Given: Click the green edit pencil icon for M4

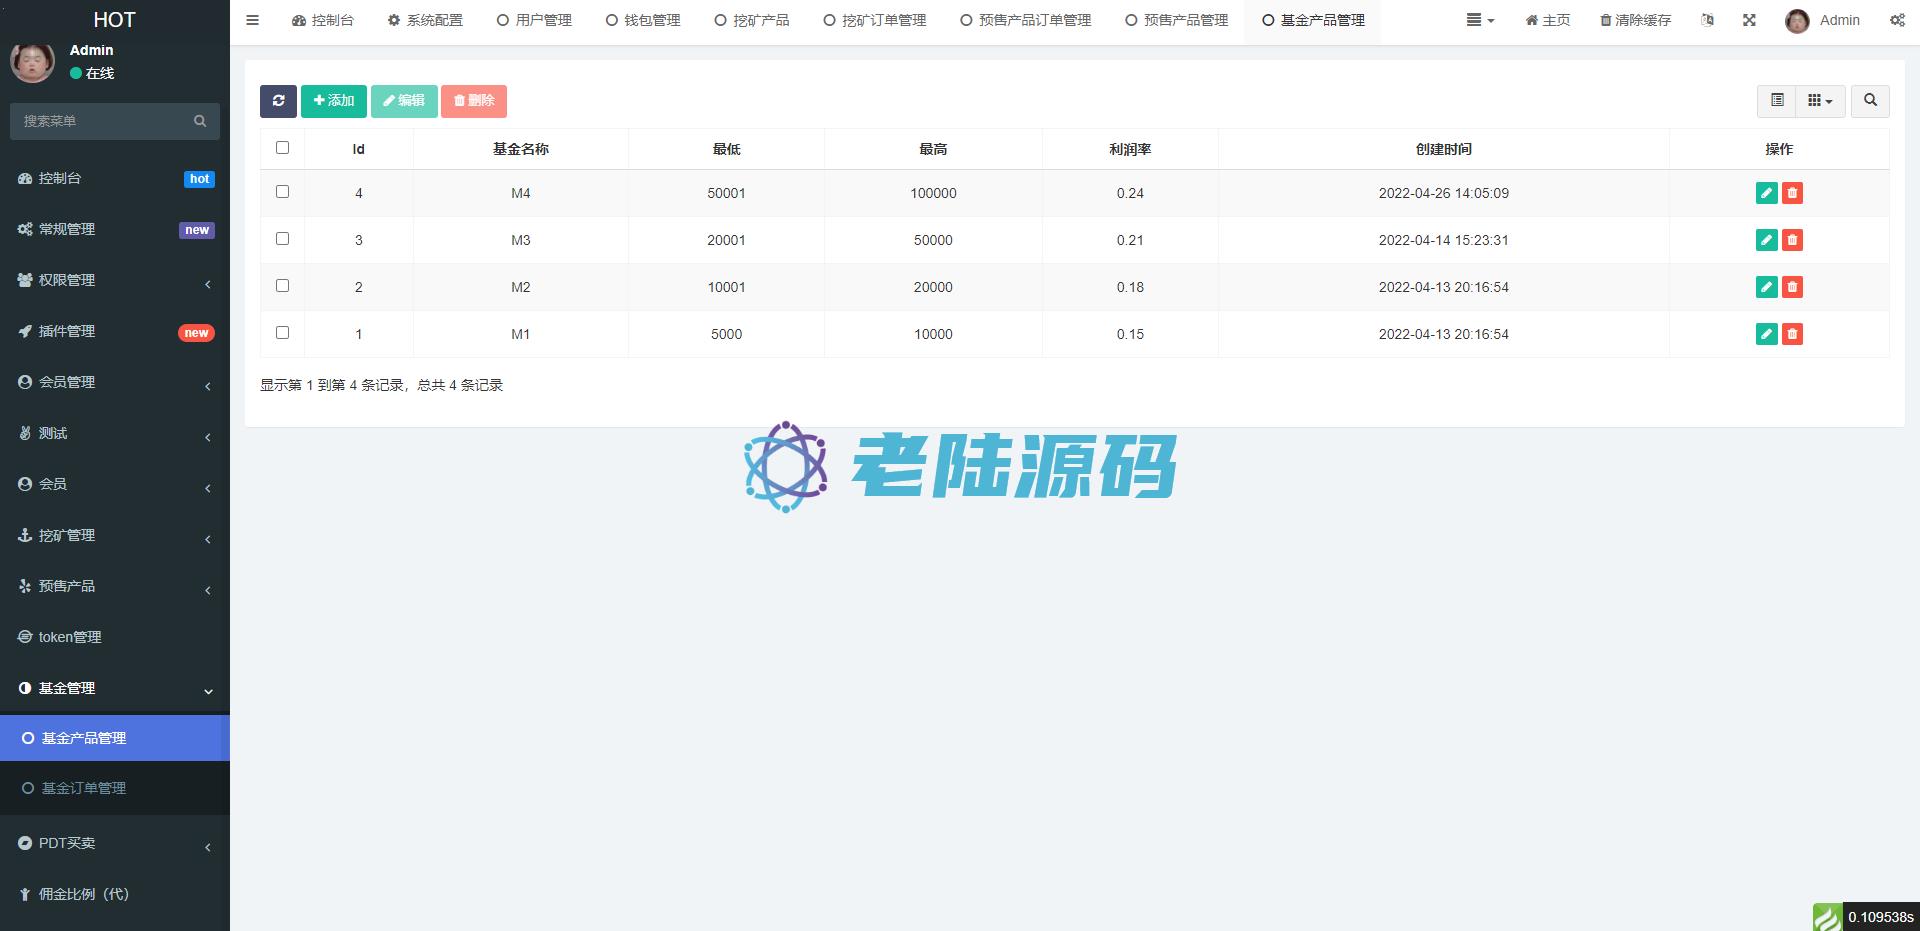Looking at the screenshot, I should [x=1766, y=193].
